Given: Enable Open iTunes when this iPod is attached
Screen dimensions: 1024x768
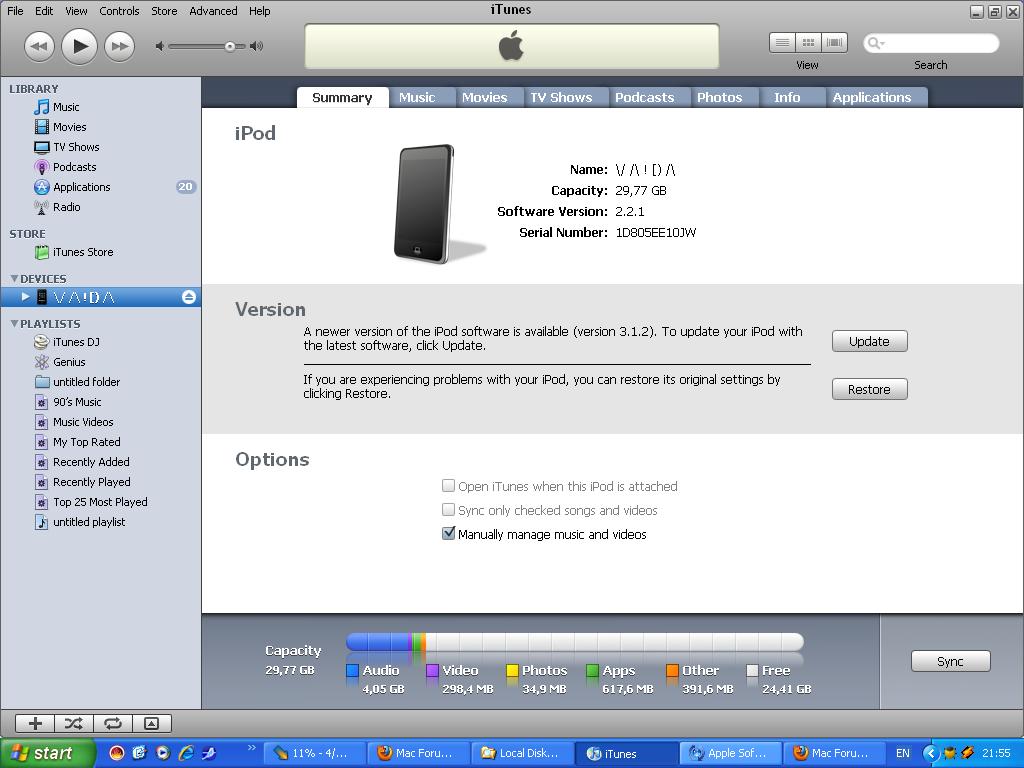Looking at the screenshot, I should point(448,485).
